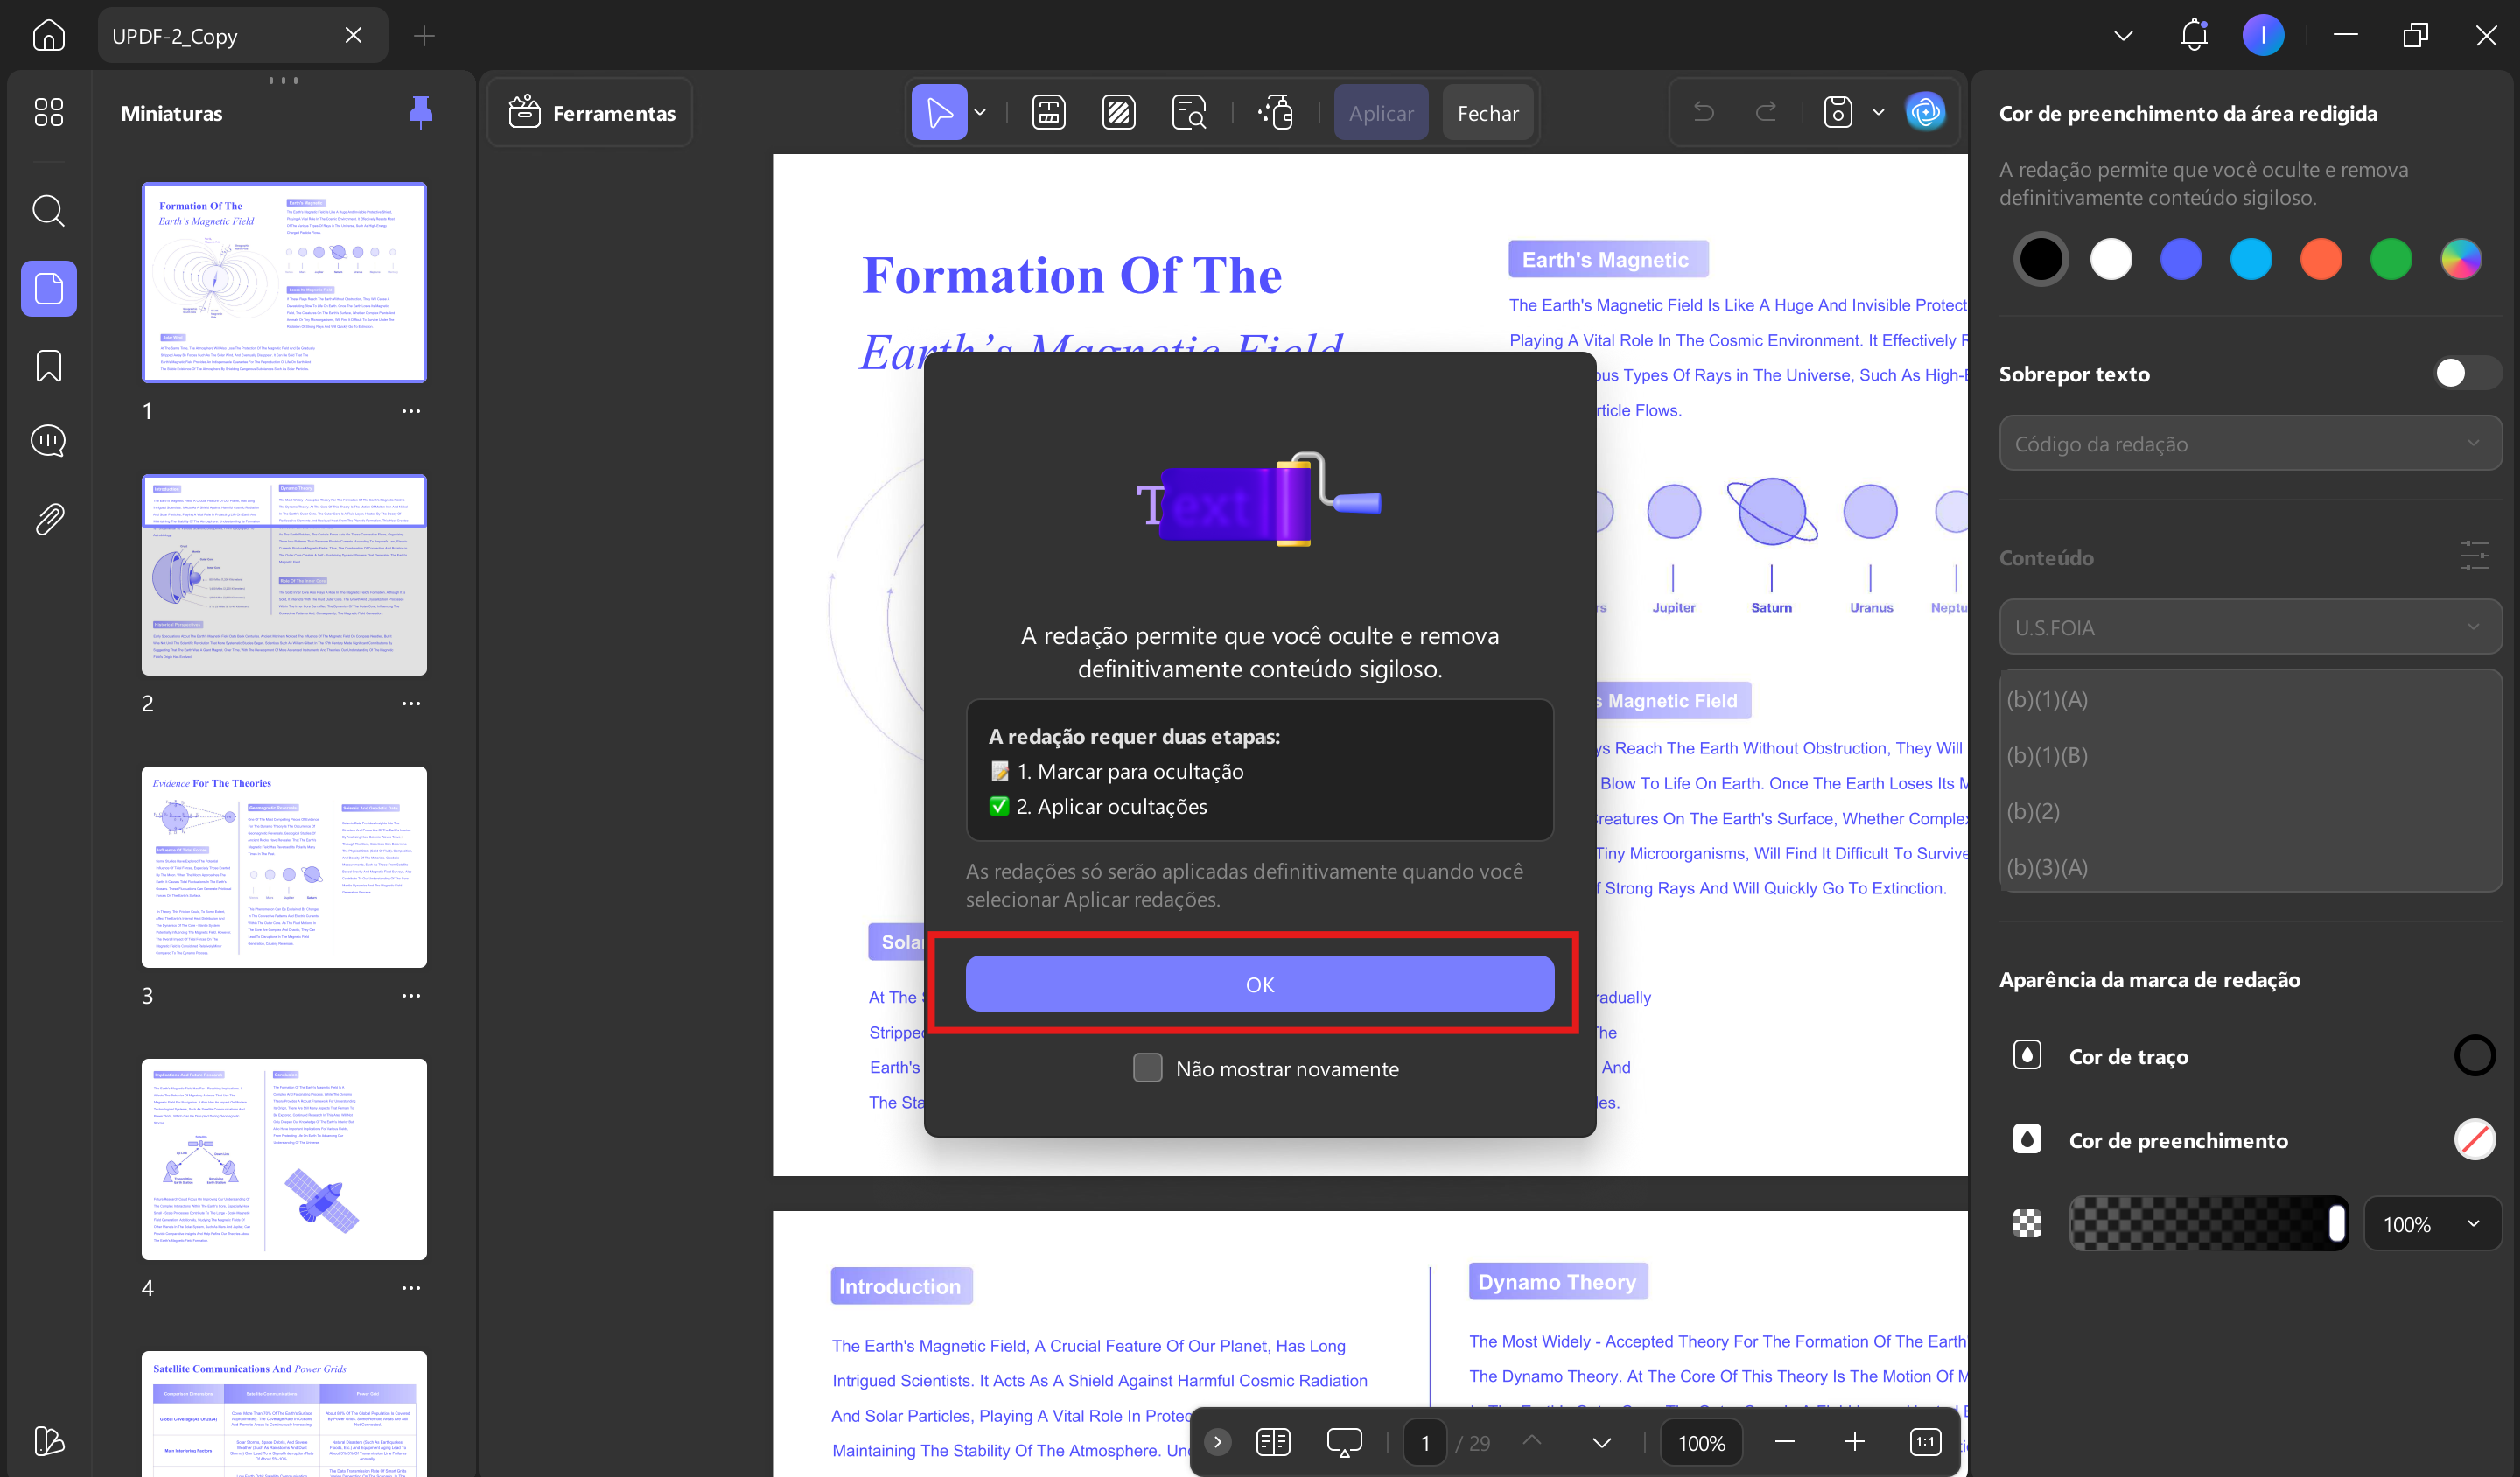The height and width of the screenshot is (1477, 2520).
Task: Open the Código da redação dropdown
Action: tap(2250, 443)
